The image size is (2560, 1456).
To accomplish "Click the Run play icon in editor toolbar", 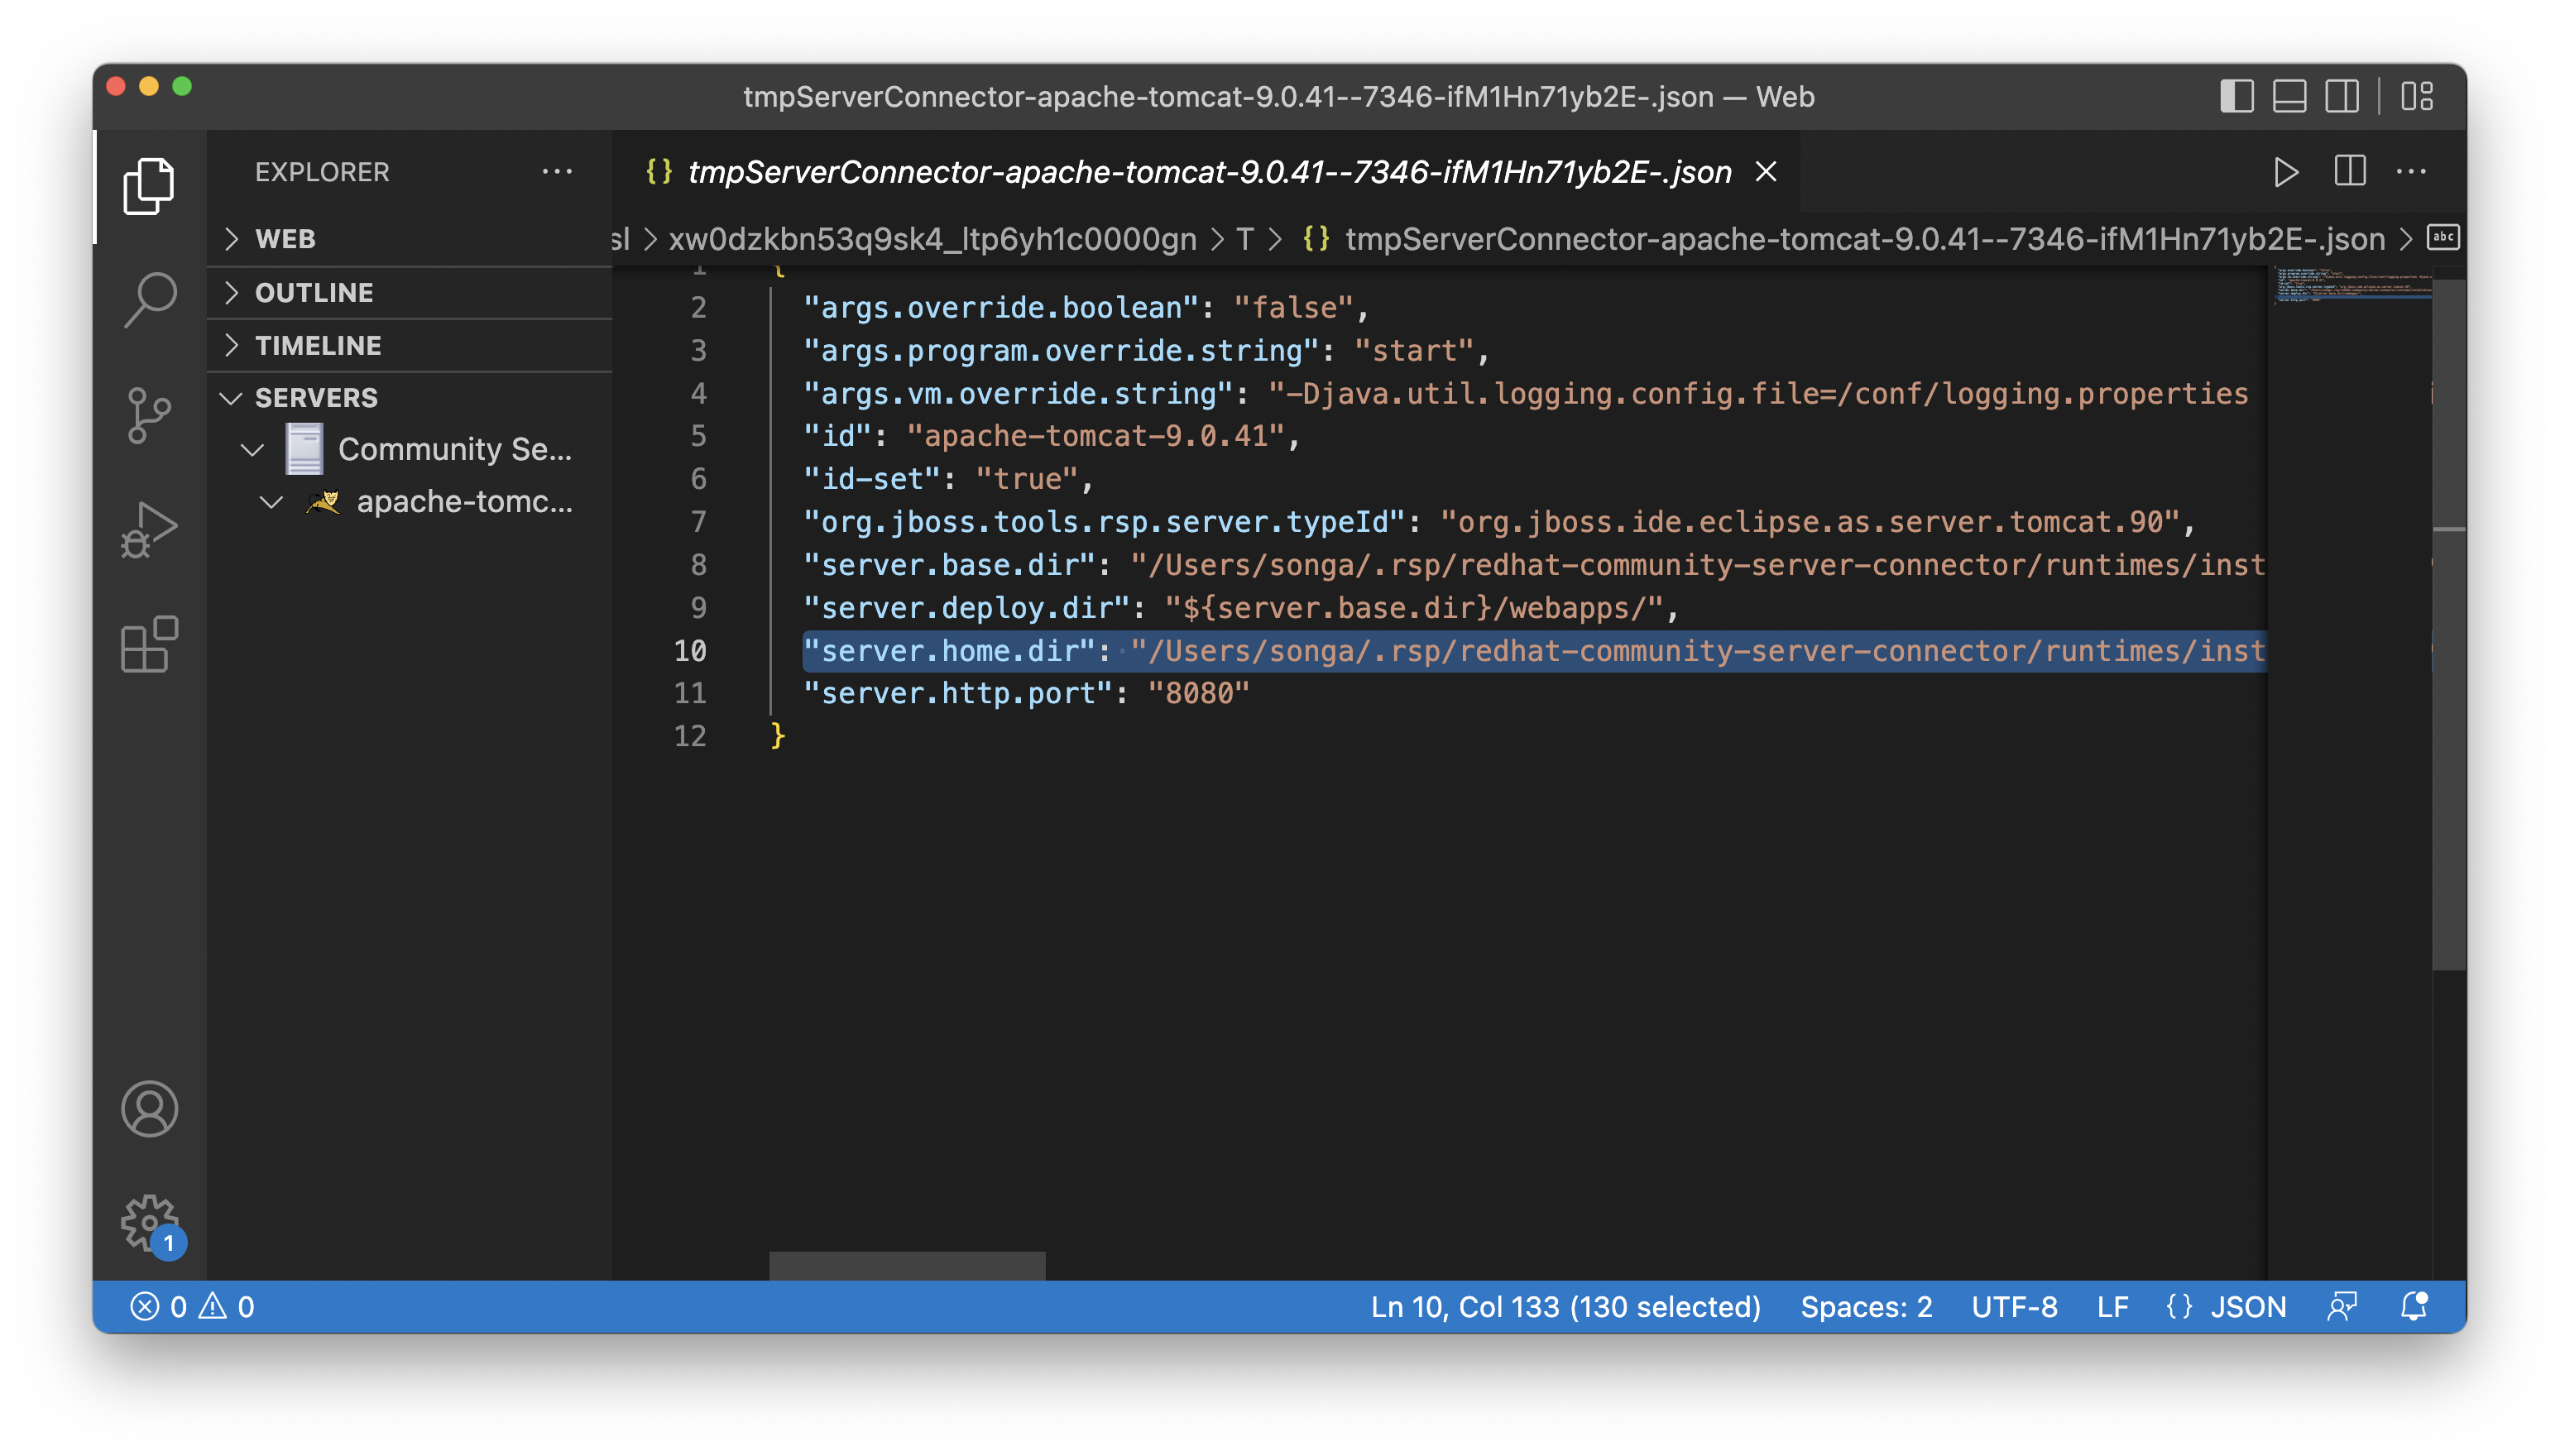I will 2285,172.
